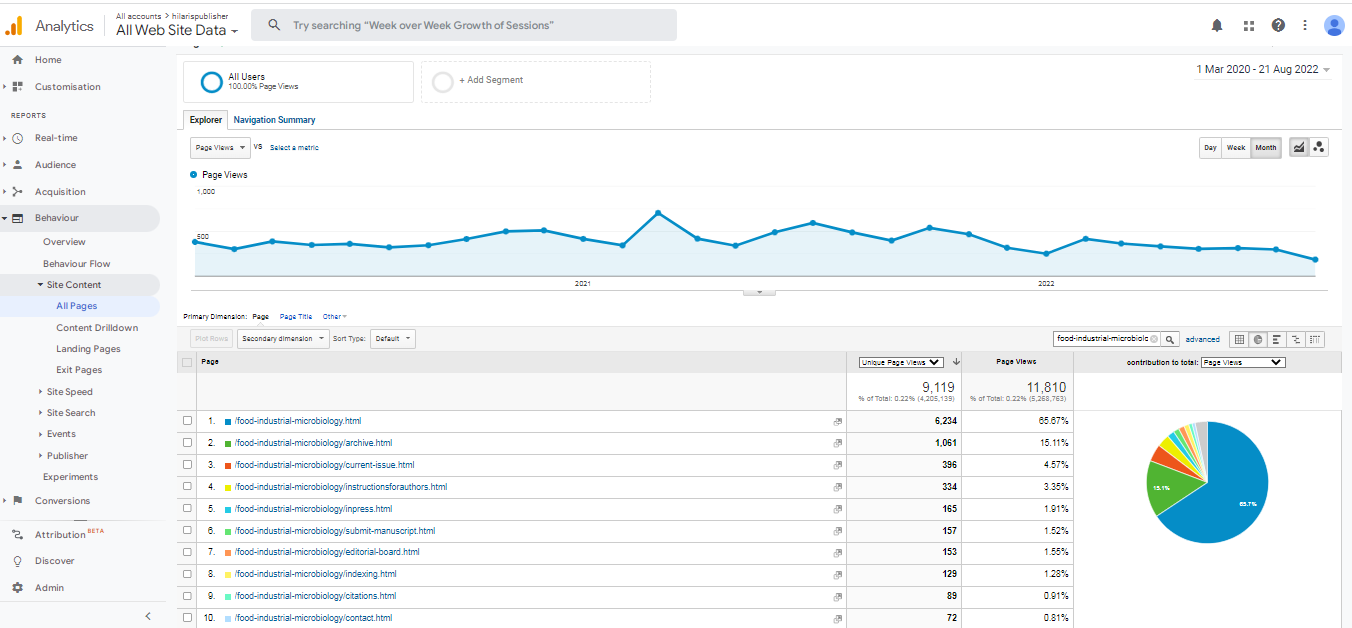This screenshot has height=628, width=1352.
Task: Switch chart to motion chart view
Action: click(x=1319, y=147)
